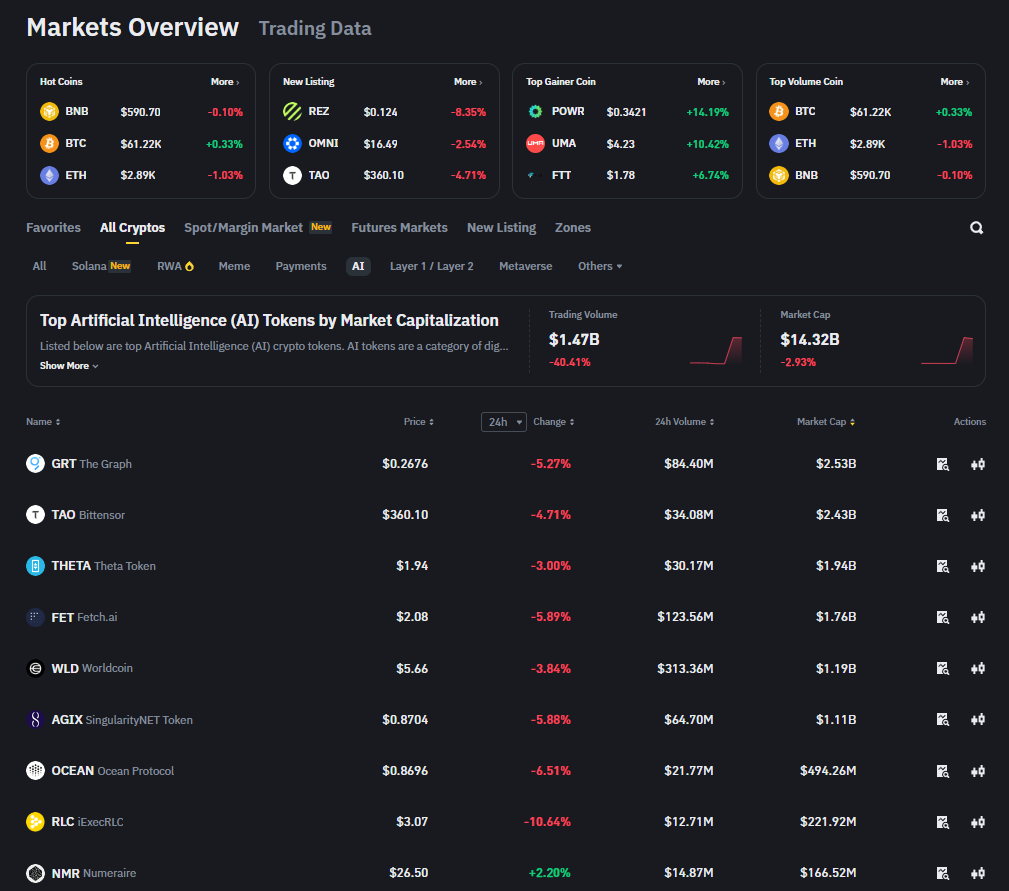Viewport: 1009px width, 891px height.
Task: Click trade candlestick icon for NMR row
Action: (978, 873)
